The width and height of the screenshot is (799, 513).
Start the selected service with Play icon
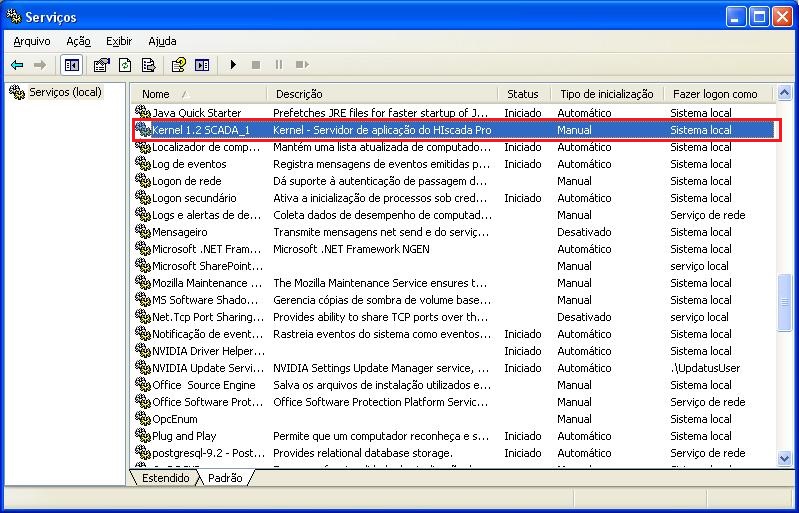(233, 65)
